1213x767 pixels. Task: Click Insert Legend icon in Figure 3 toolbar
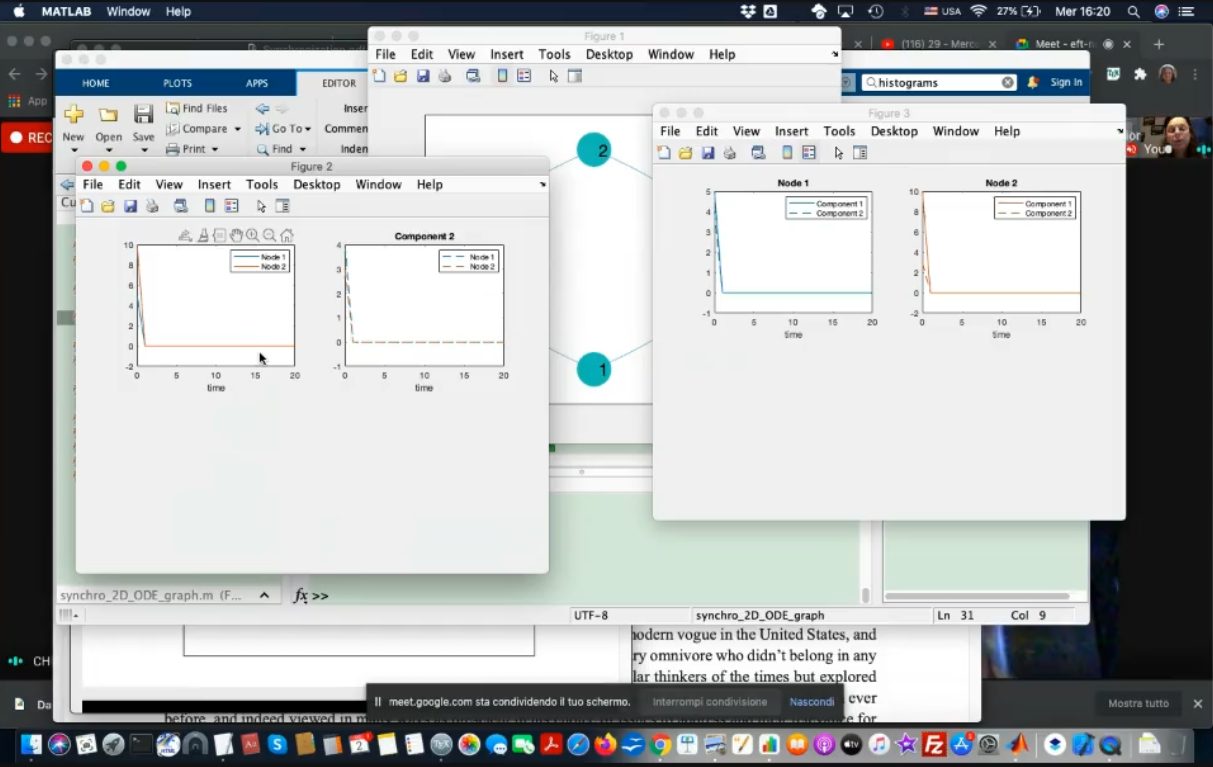coord(809,153)
